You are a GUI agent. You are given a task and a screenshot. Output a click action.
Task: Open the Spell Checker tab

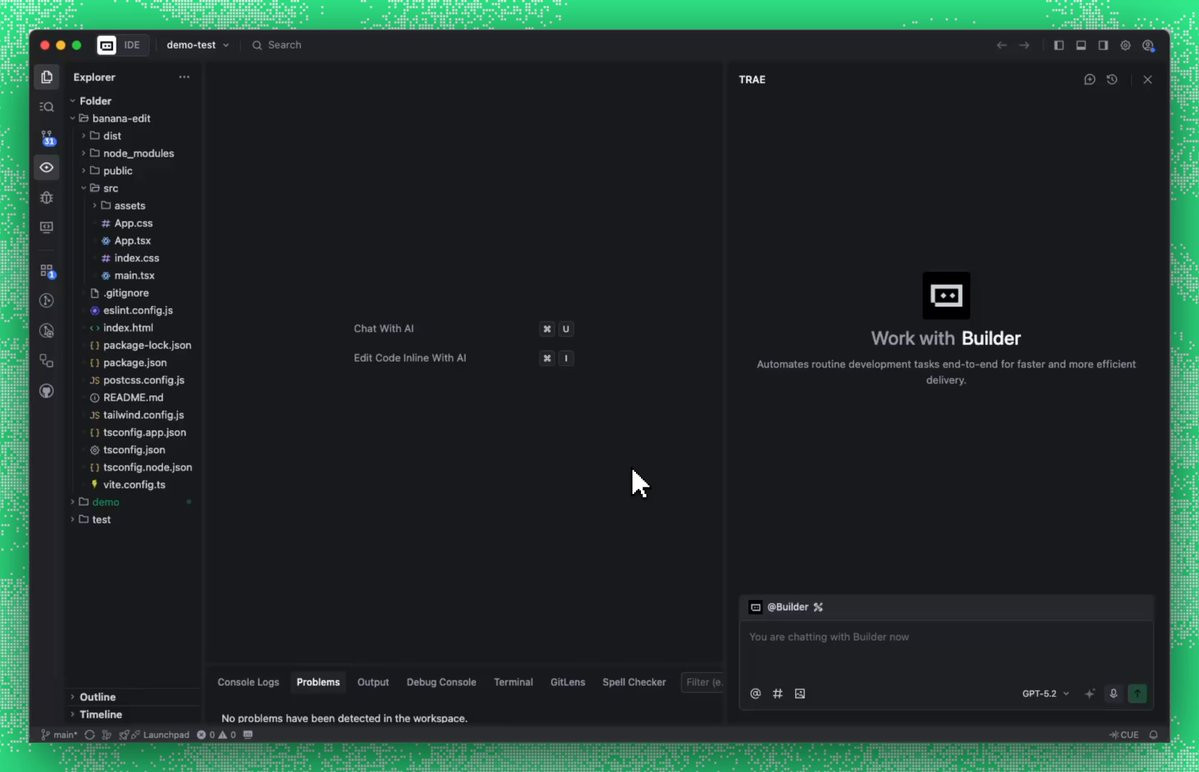click(634, 682)
